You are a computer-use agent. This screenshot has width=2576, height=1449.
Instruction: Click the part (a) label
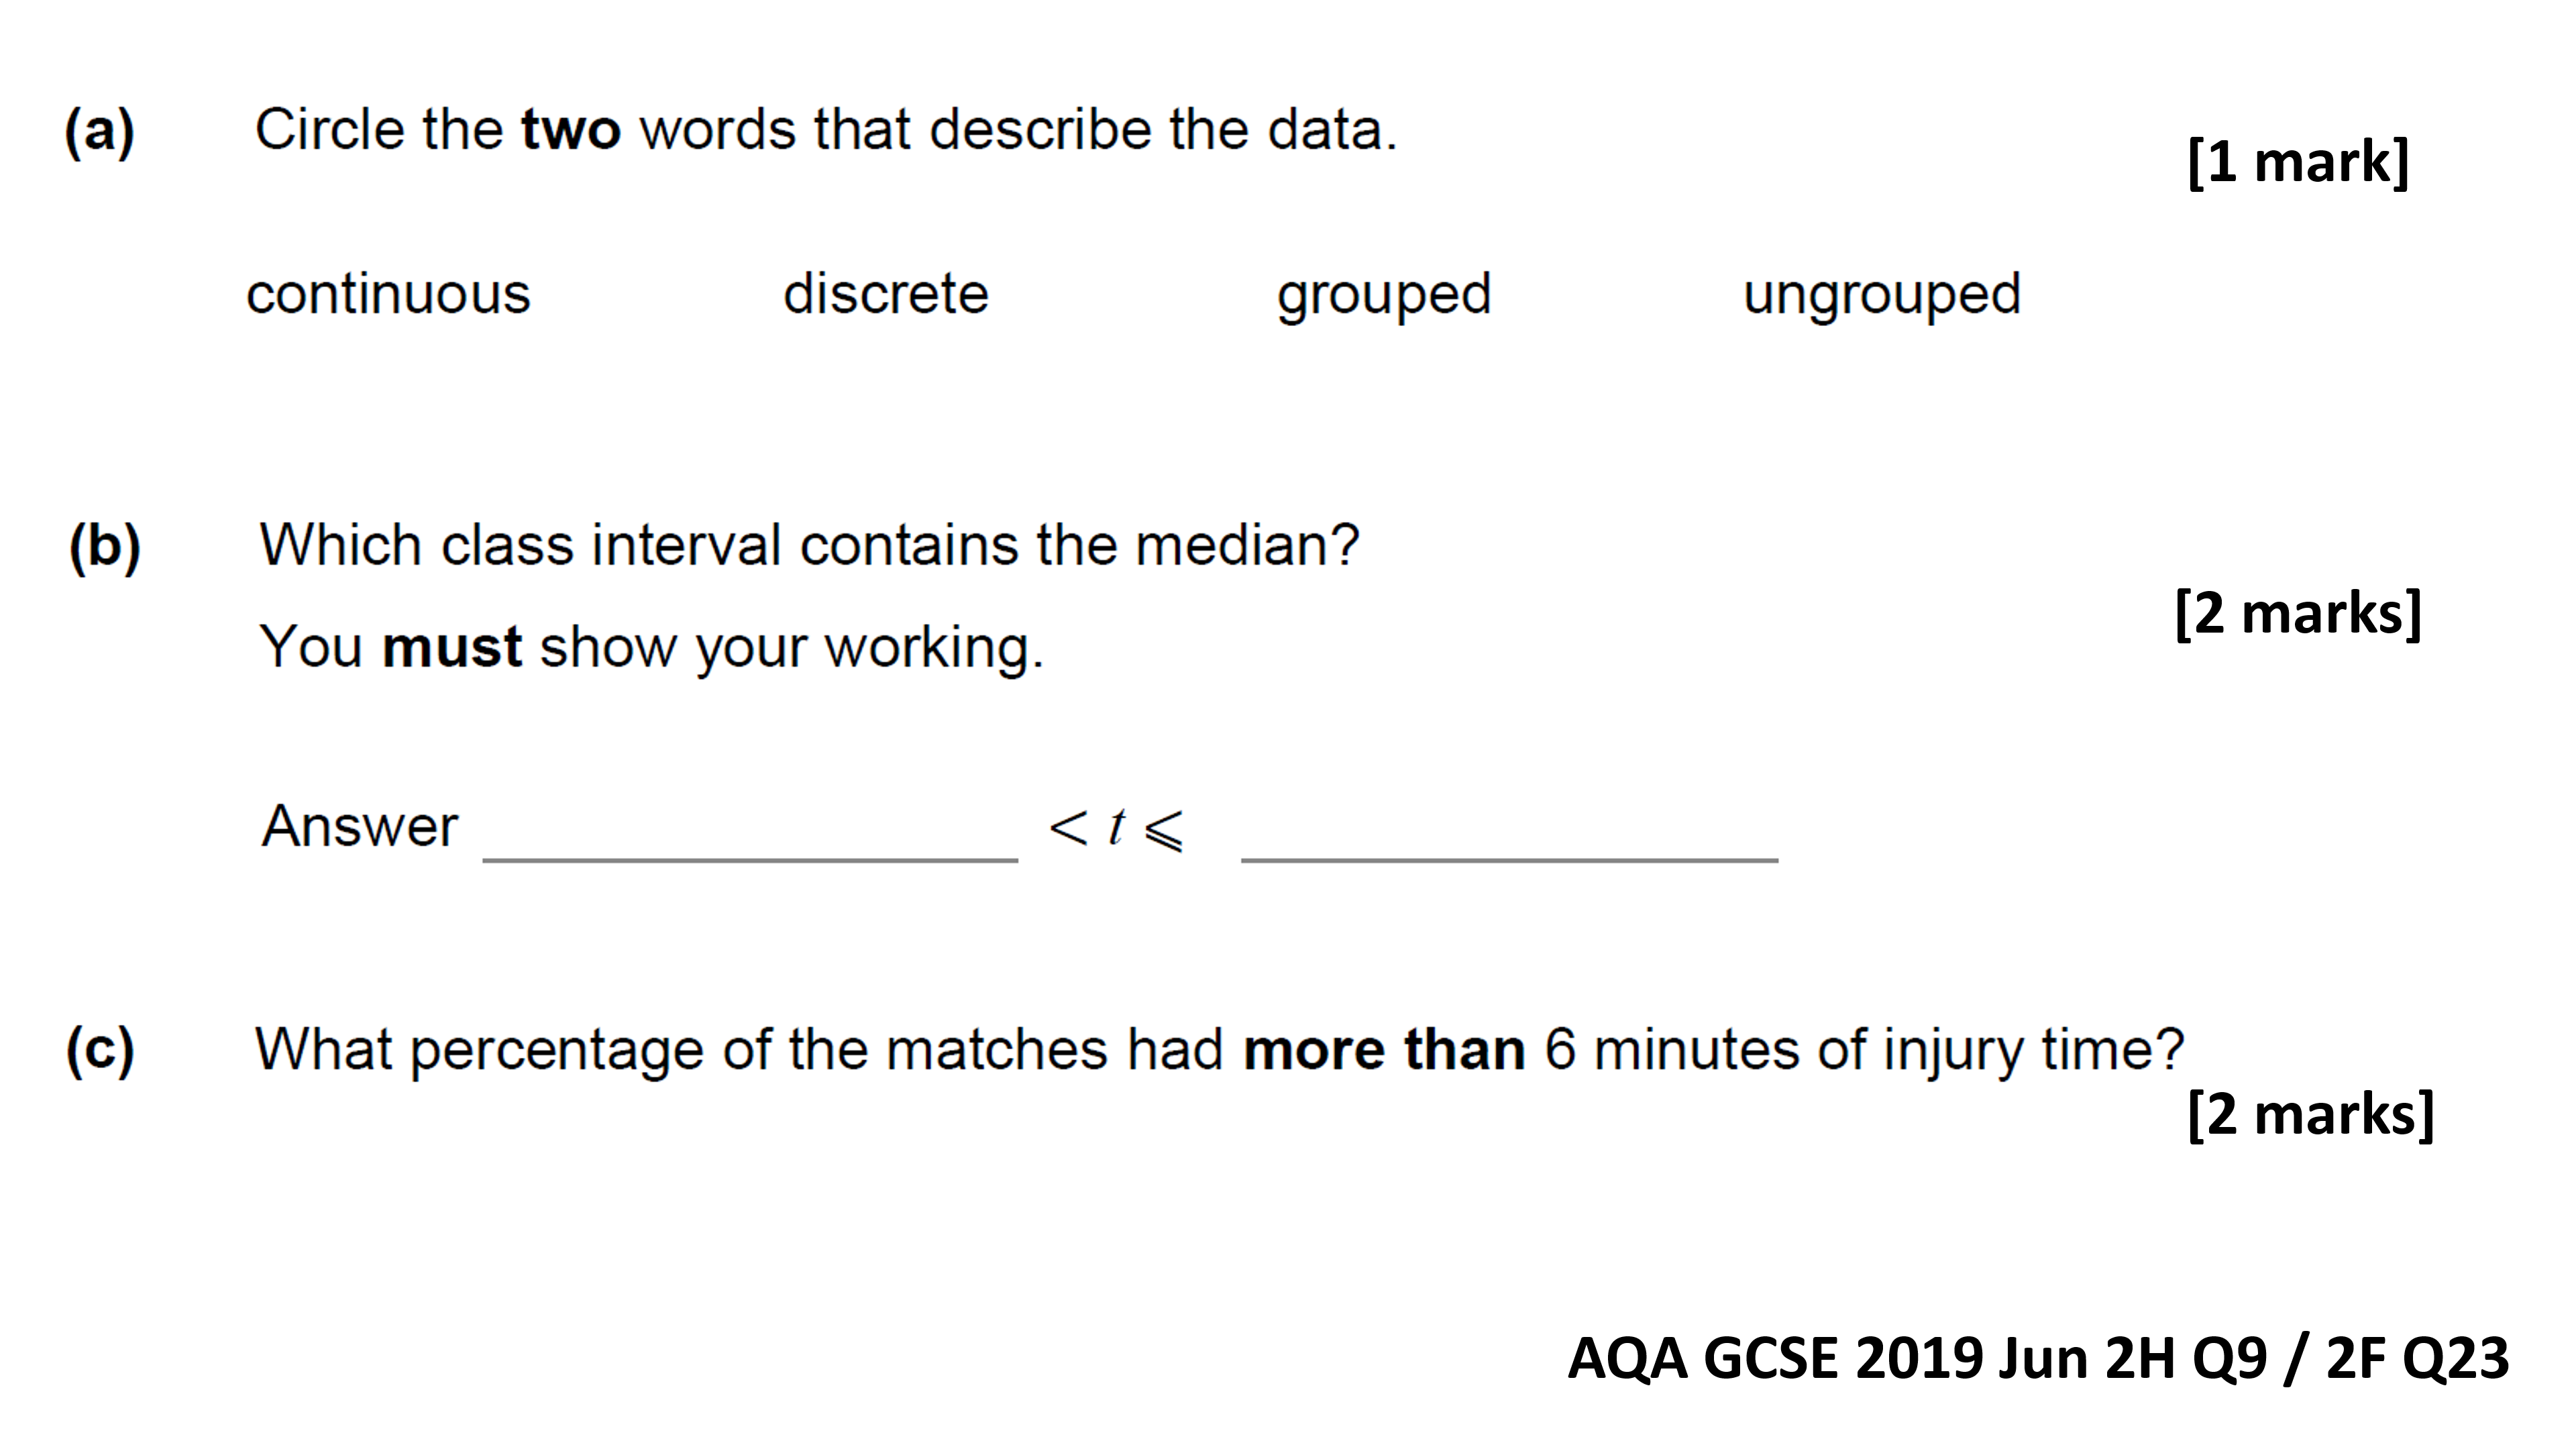pyautogui.click(x=99, y=131)
